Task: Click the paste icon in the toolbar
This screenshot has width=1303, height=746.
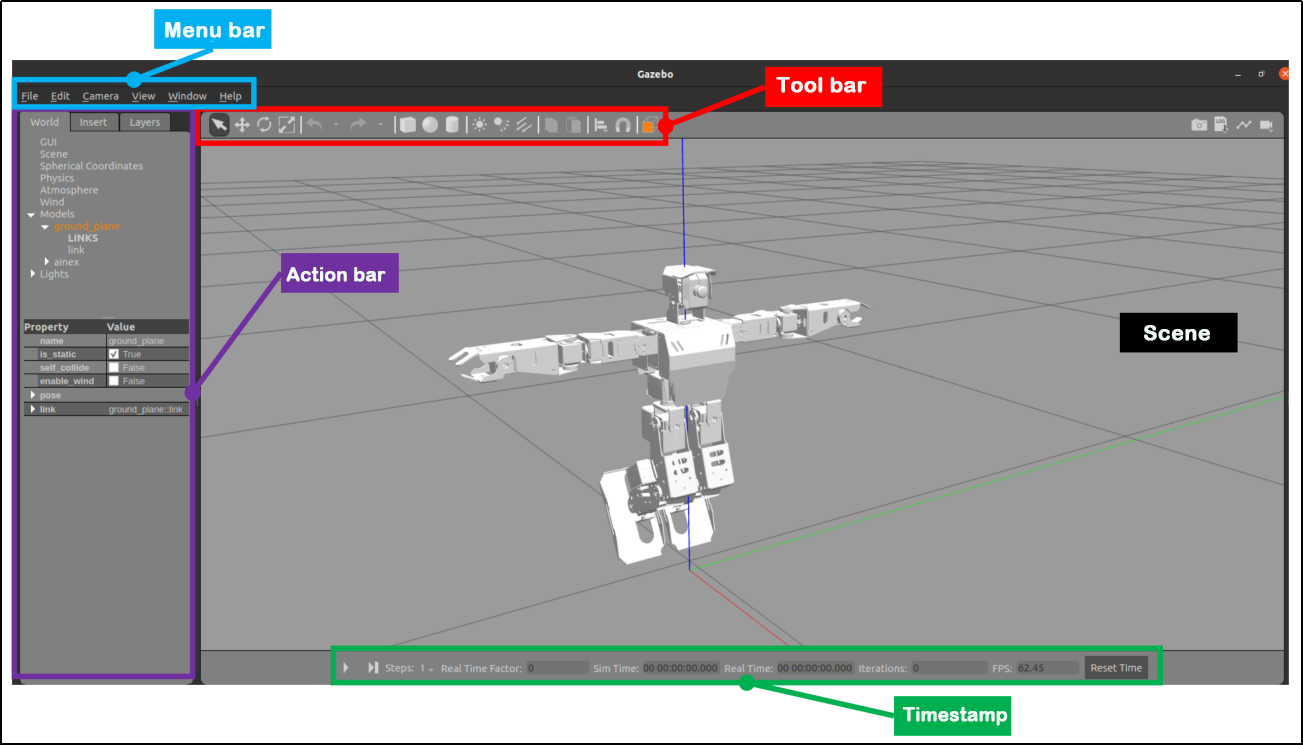Action: (x=573, y=125)
